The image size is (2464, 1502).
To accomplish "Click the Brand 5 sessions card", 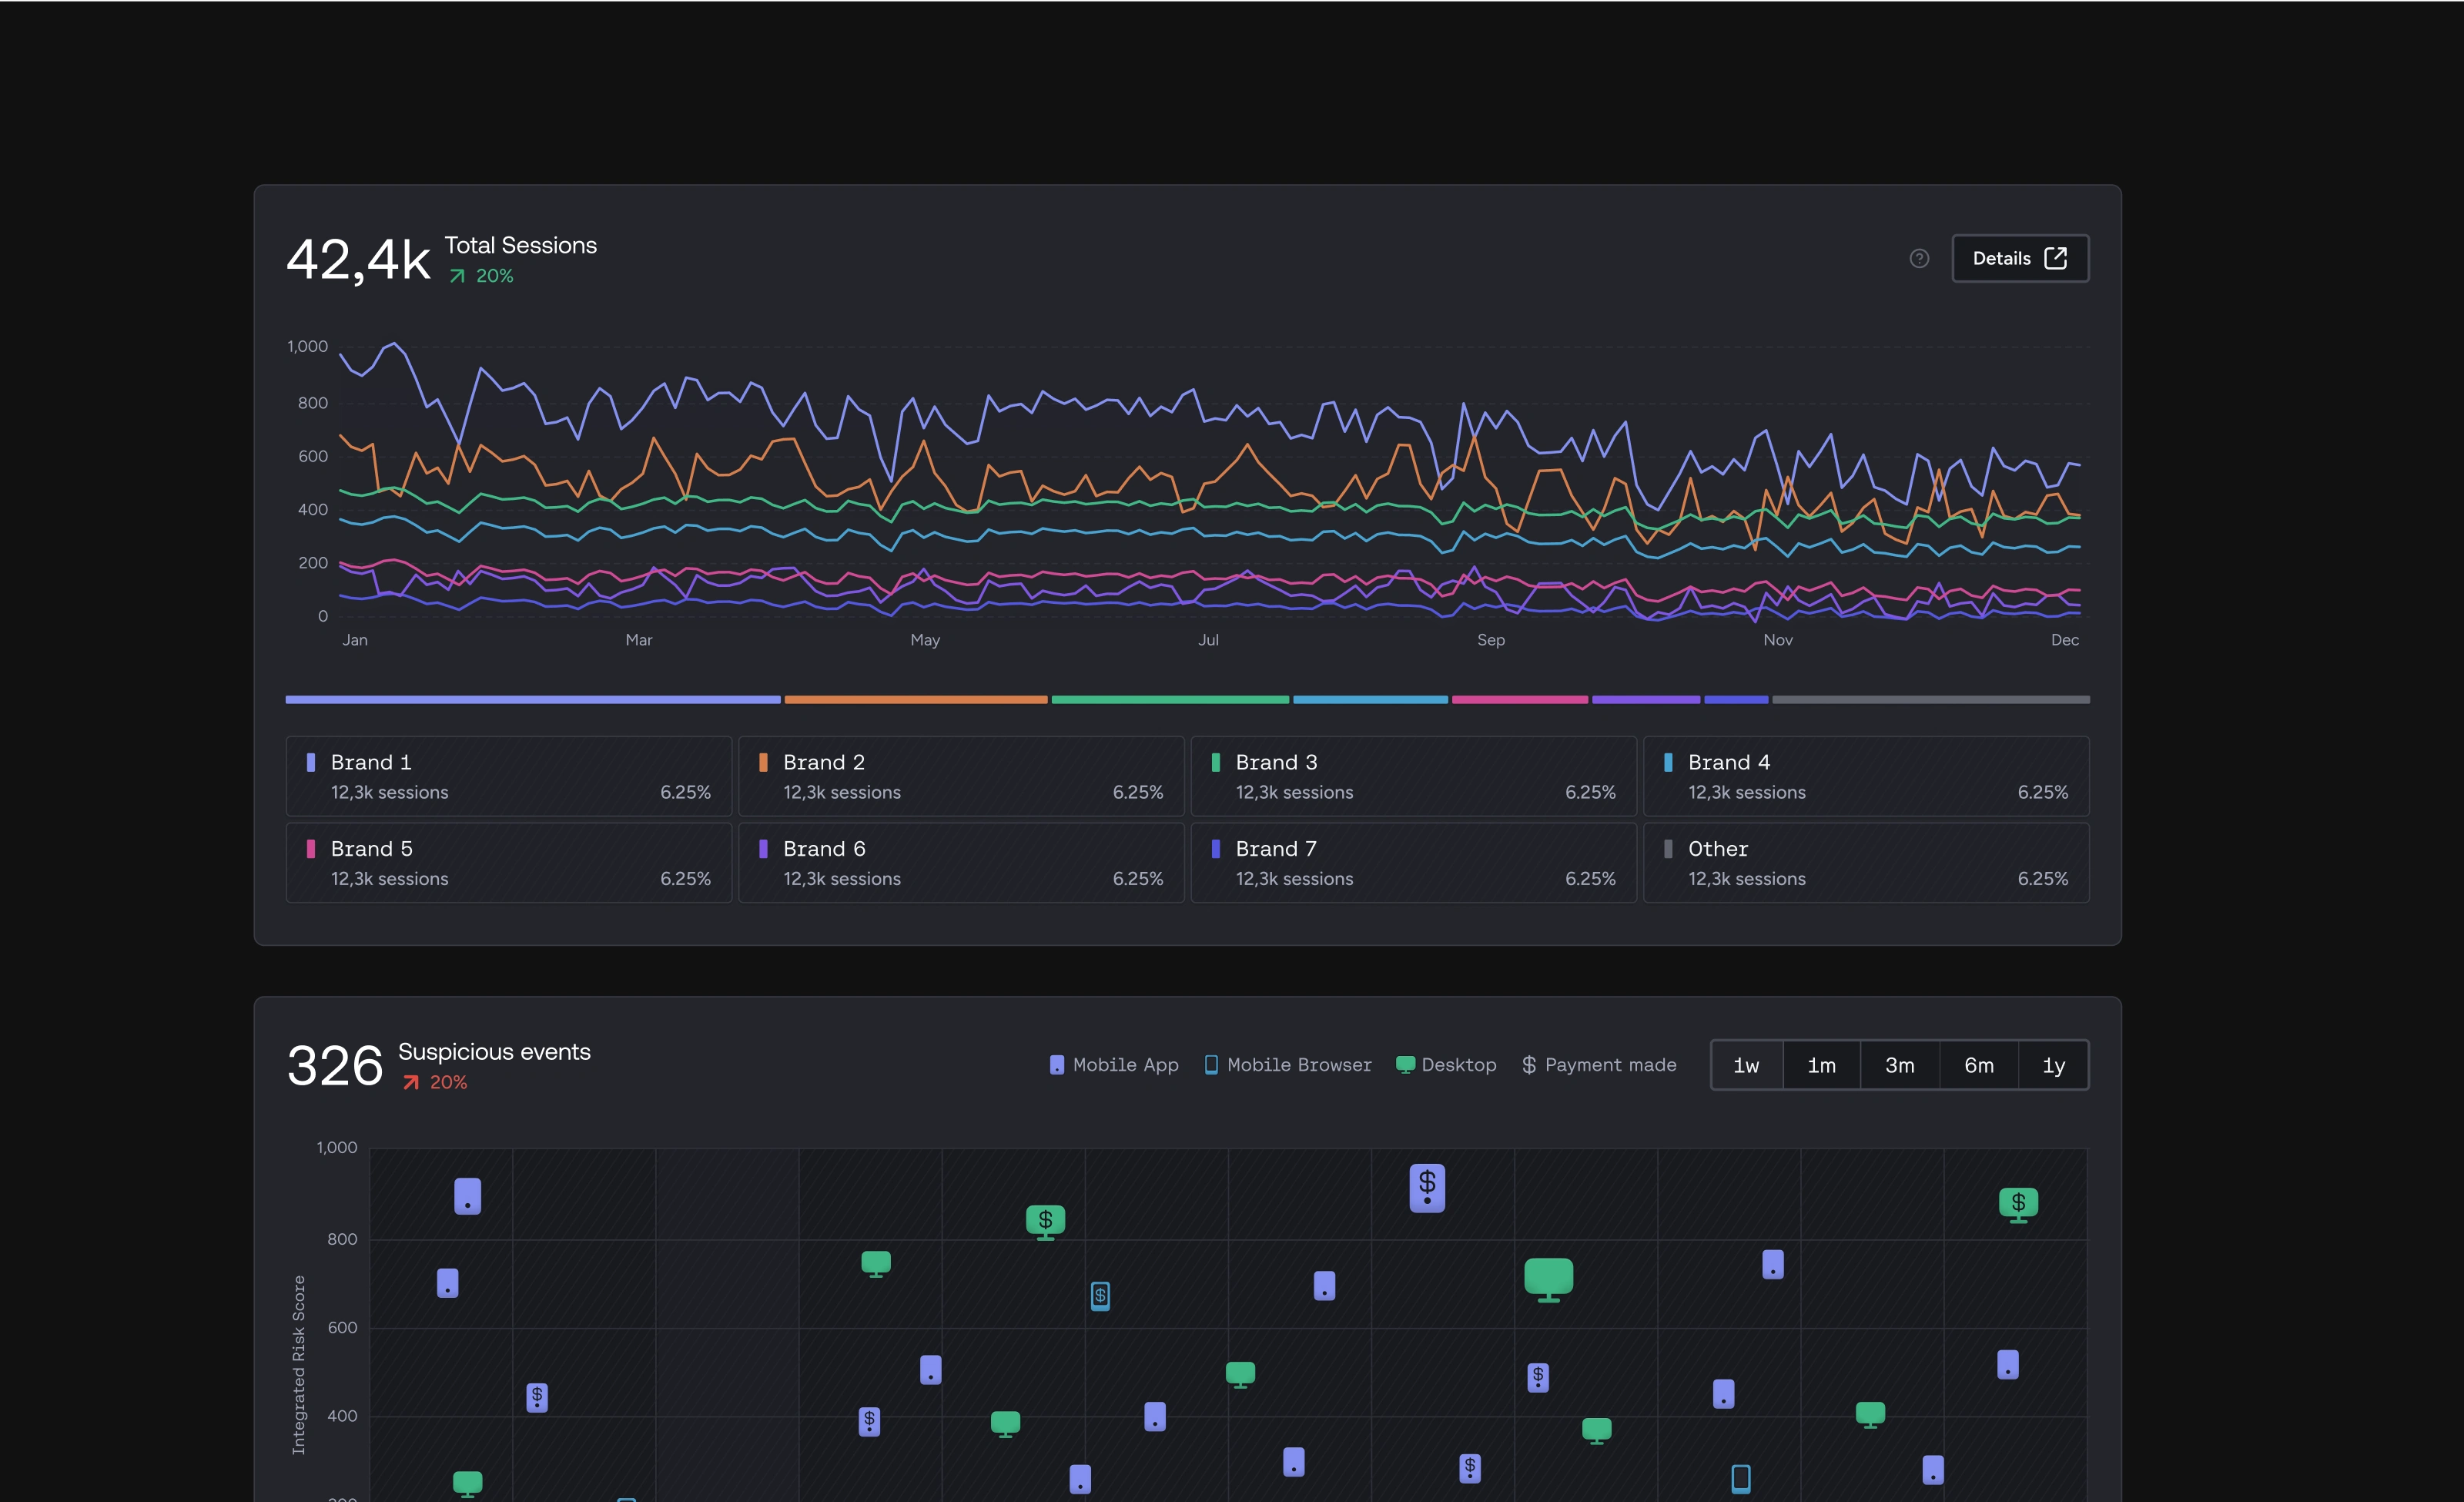I will 509,863.
